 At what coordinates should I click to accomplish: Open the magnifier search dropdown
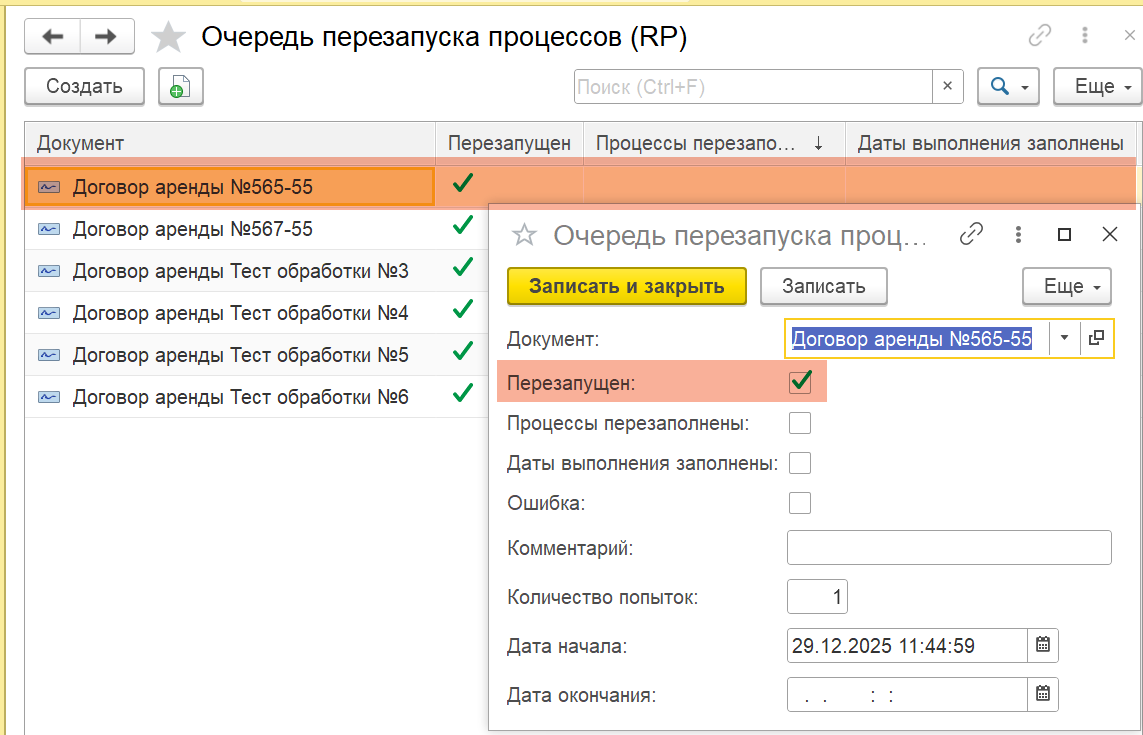1008,87
